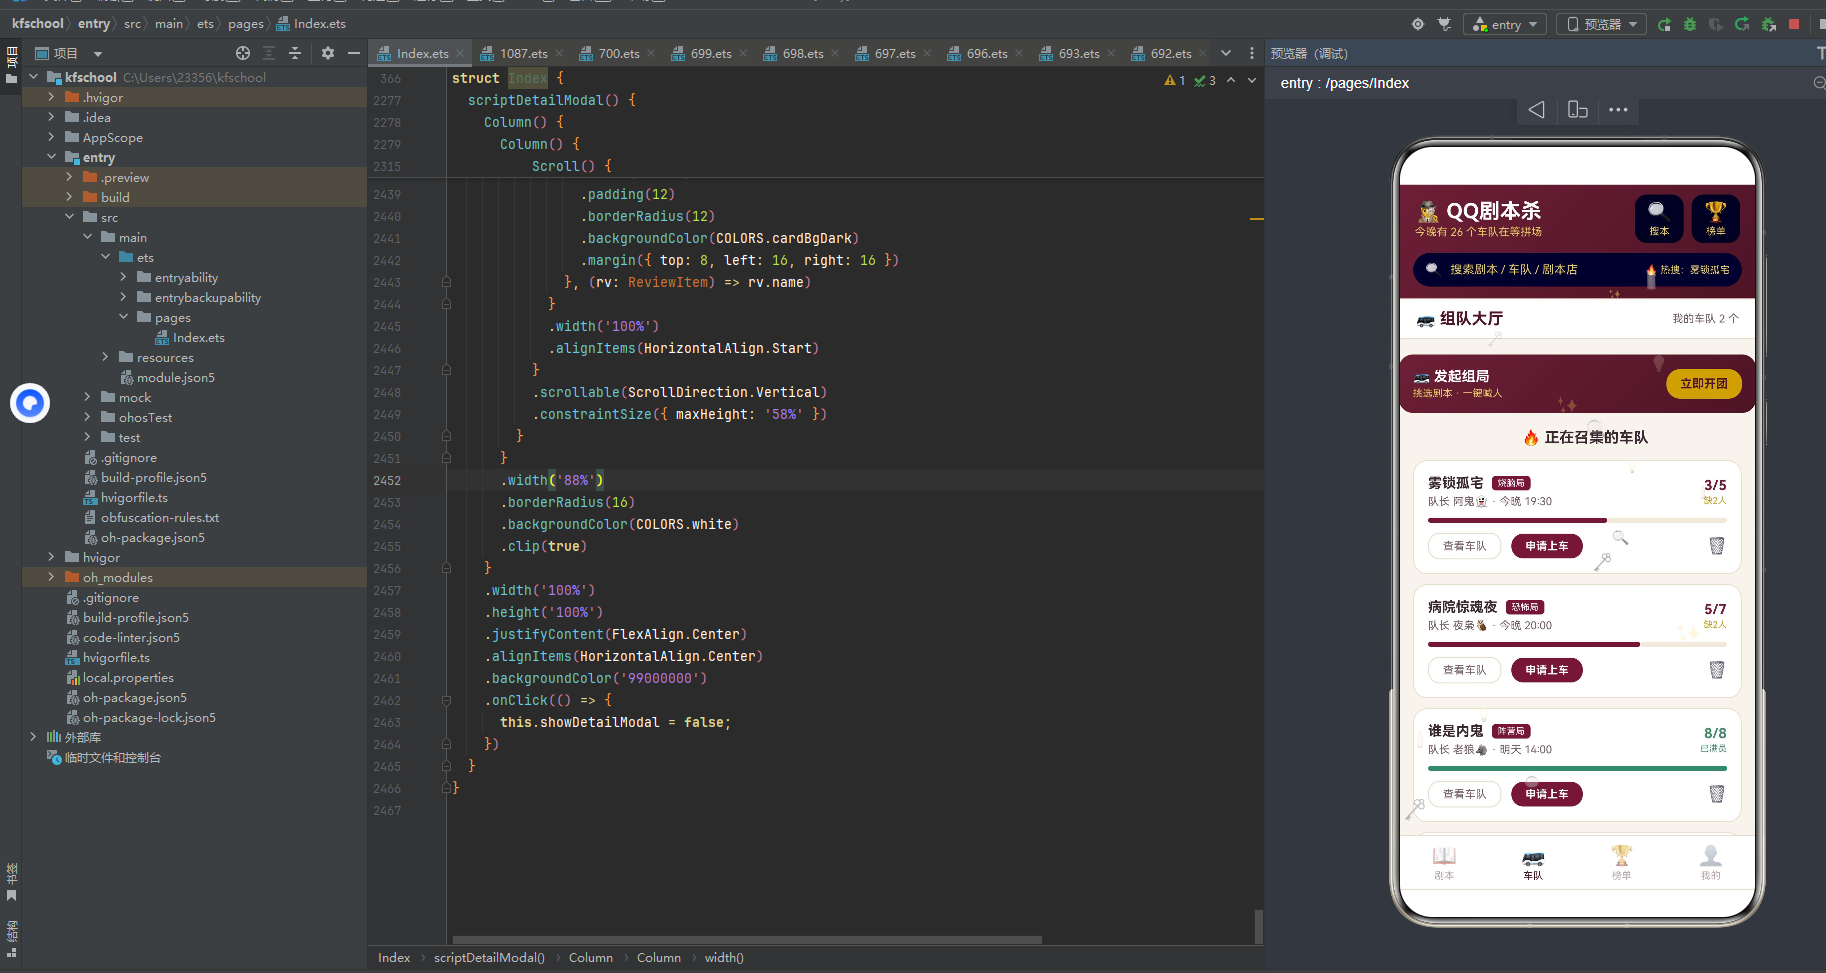The image size is (1826, 973).
Task: Expand the AppScope folder
Action: click(52, 137)
